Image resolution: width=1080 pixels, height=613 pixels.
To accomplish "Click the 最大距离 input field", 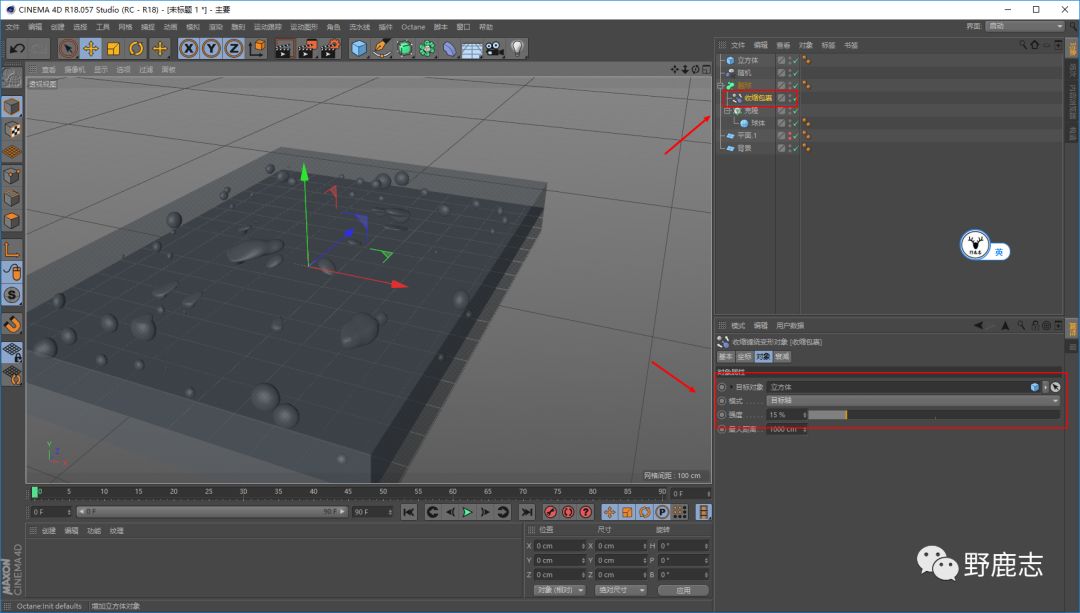I will click(x=785, y=429).
